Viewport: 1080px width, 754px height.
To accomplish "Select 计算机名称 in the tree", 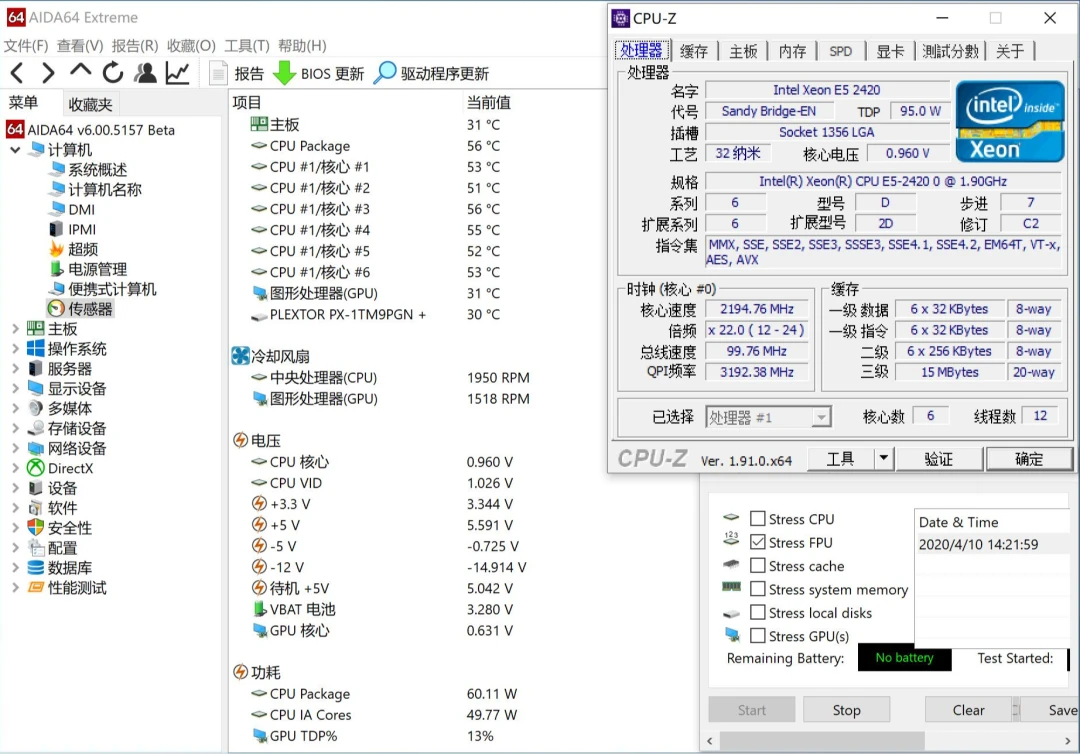I will (95, 189).
